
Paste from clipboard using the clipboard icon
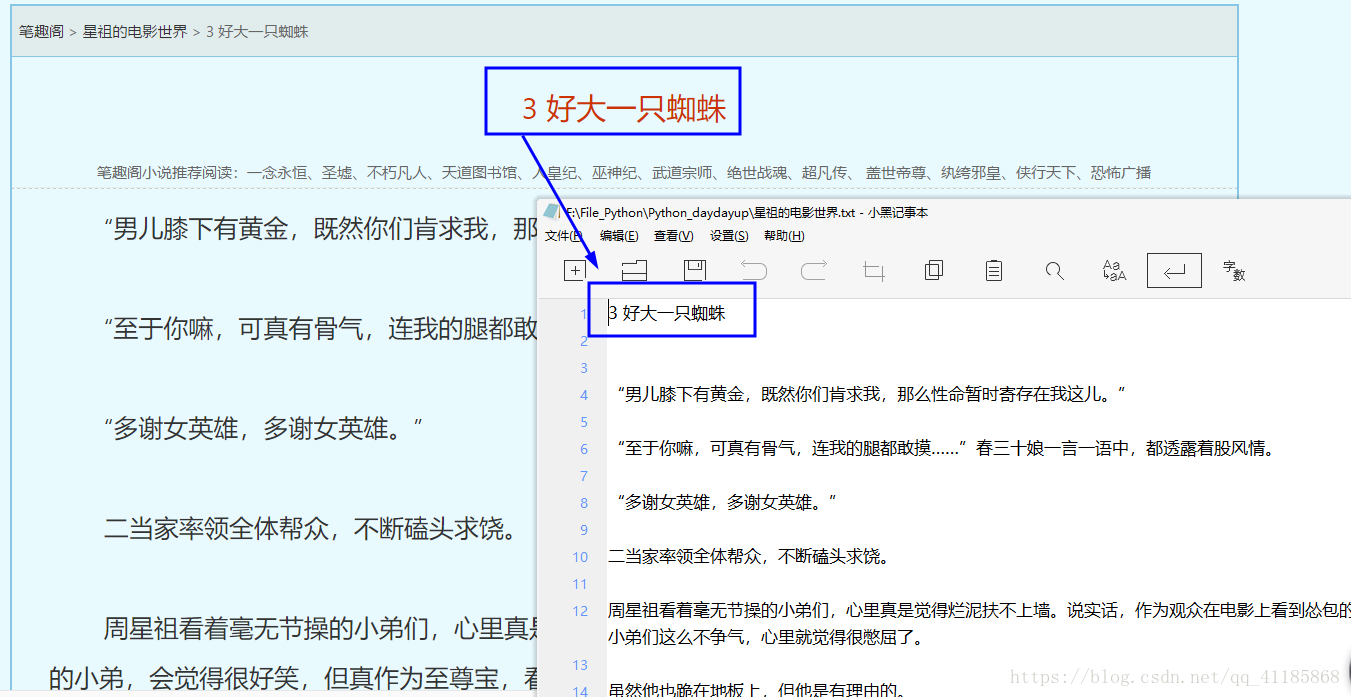[x=994, y=270]
